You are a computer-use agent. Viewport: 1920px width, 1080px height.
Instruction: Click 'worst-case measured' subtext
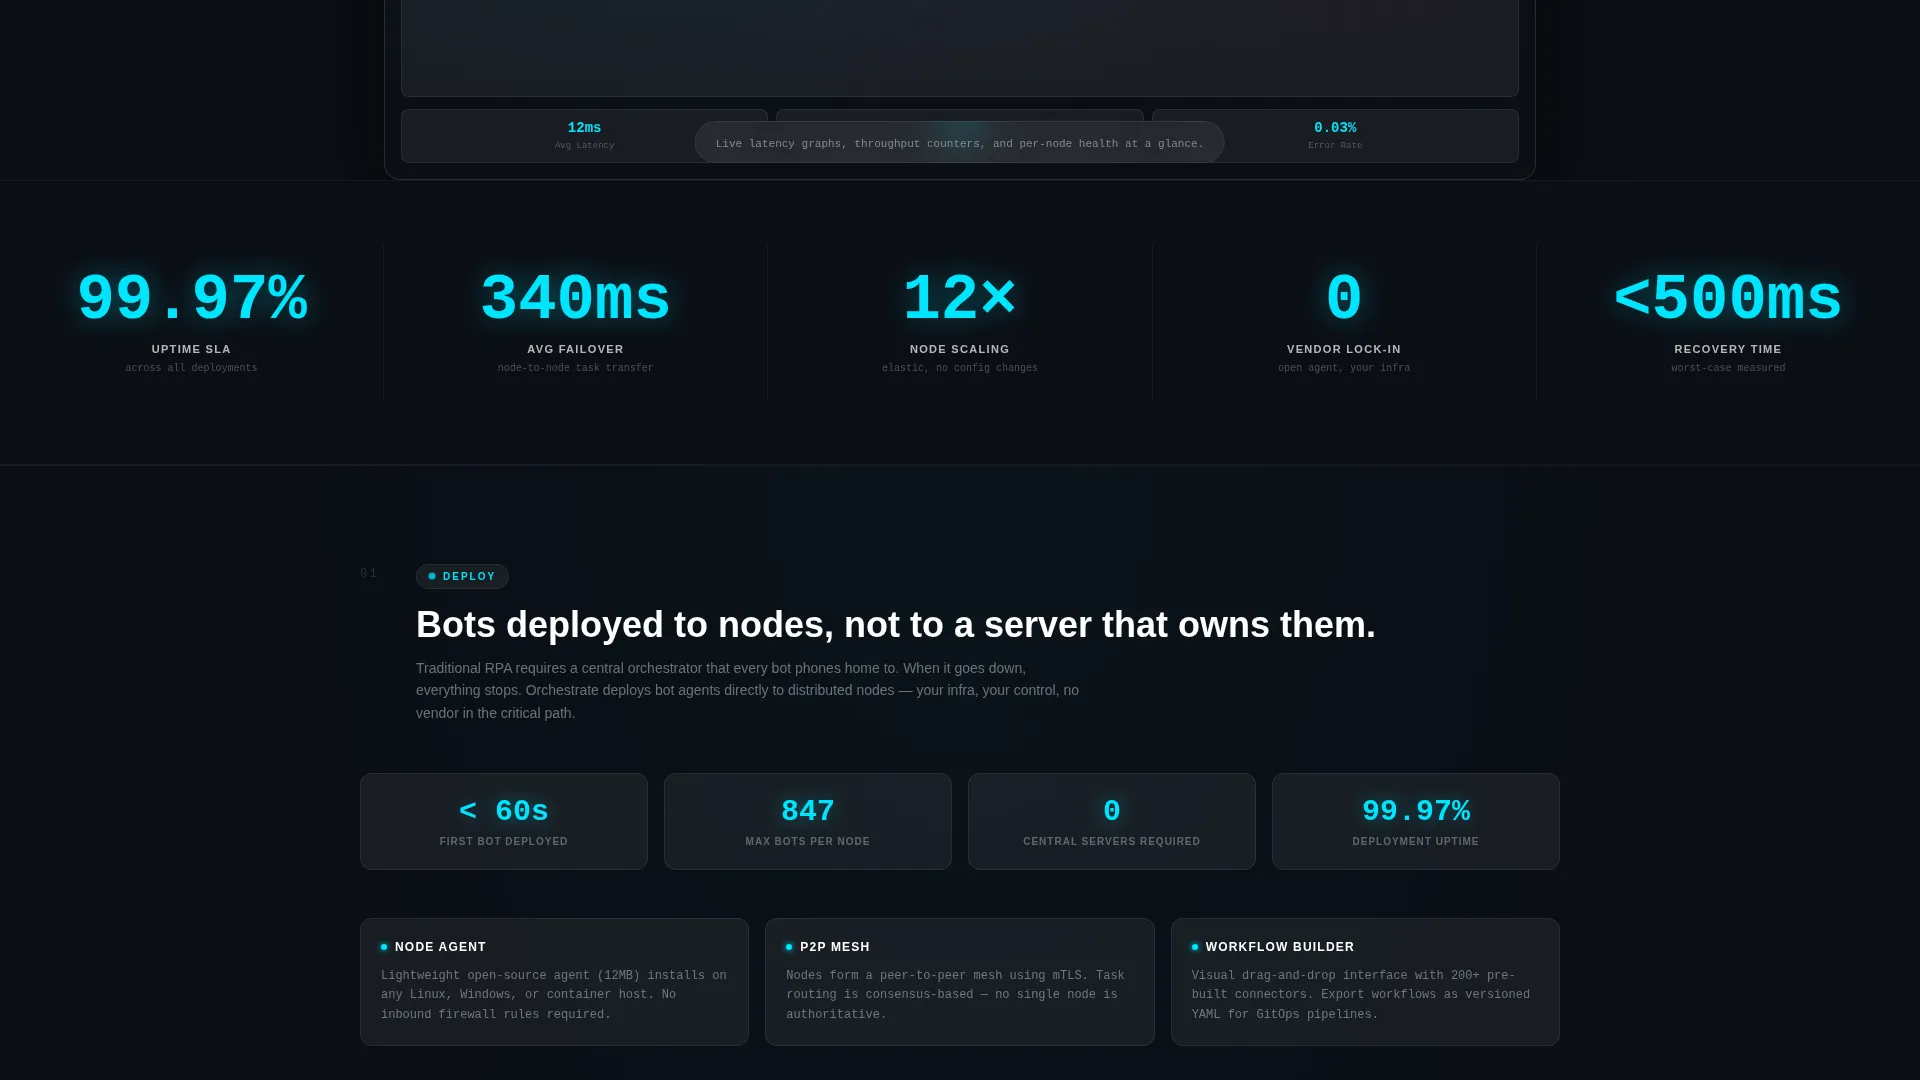tap(1728, 368)
